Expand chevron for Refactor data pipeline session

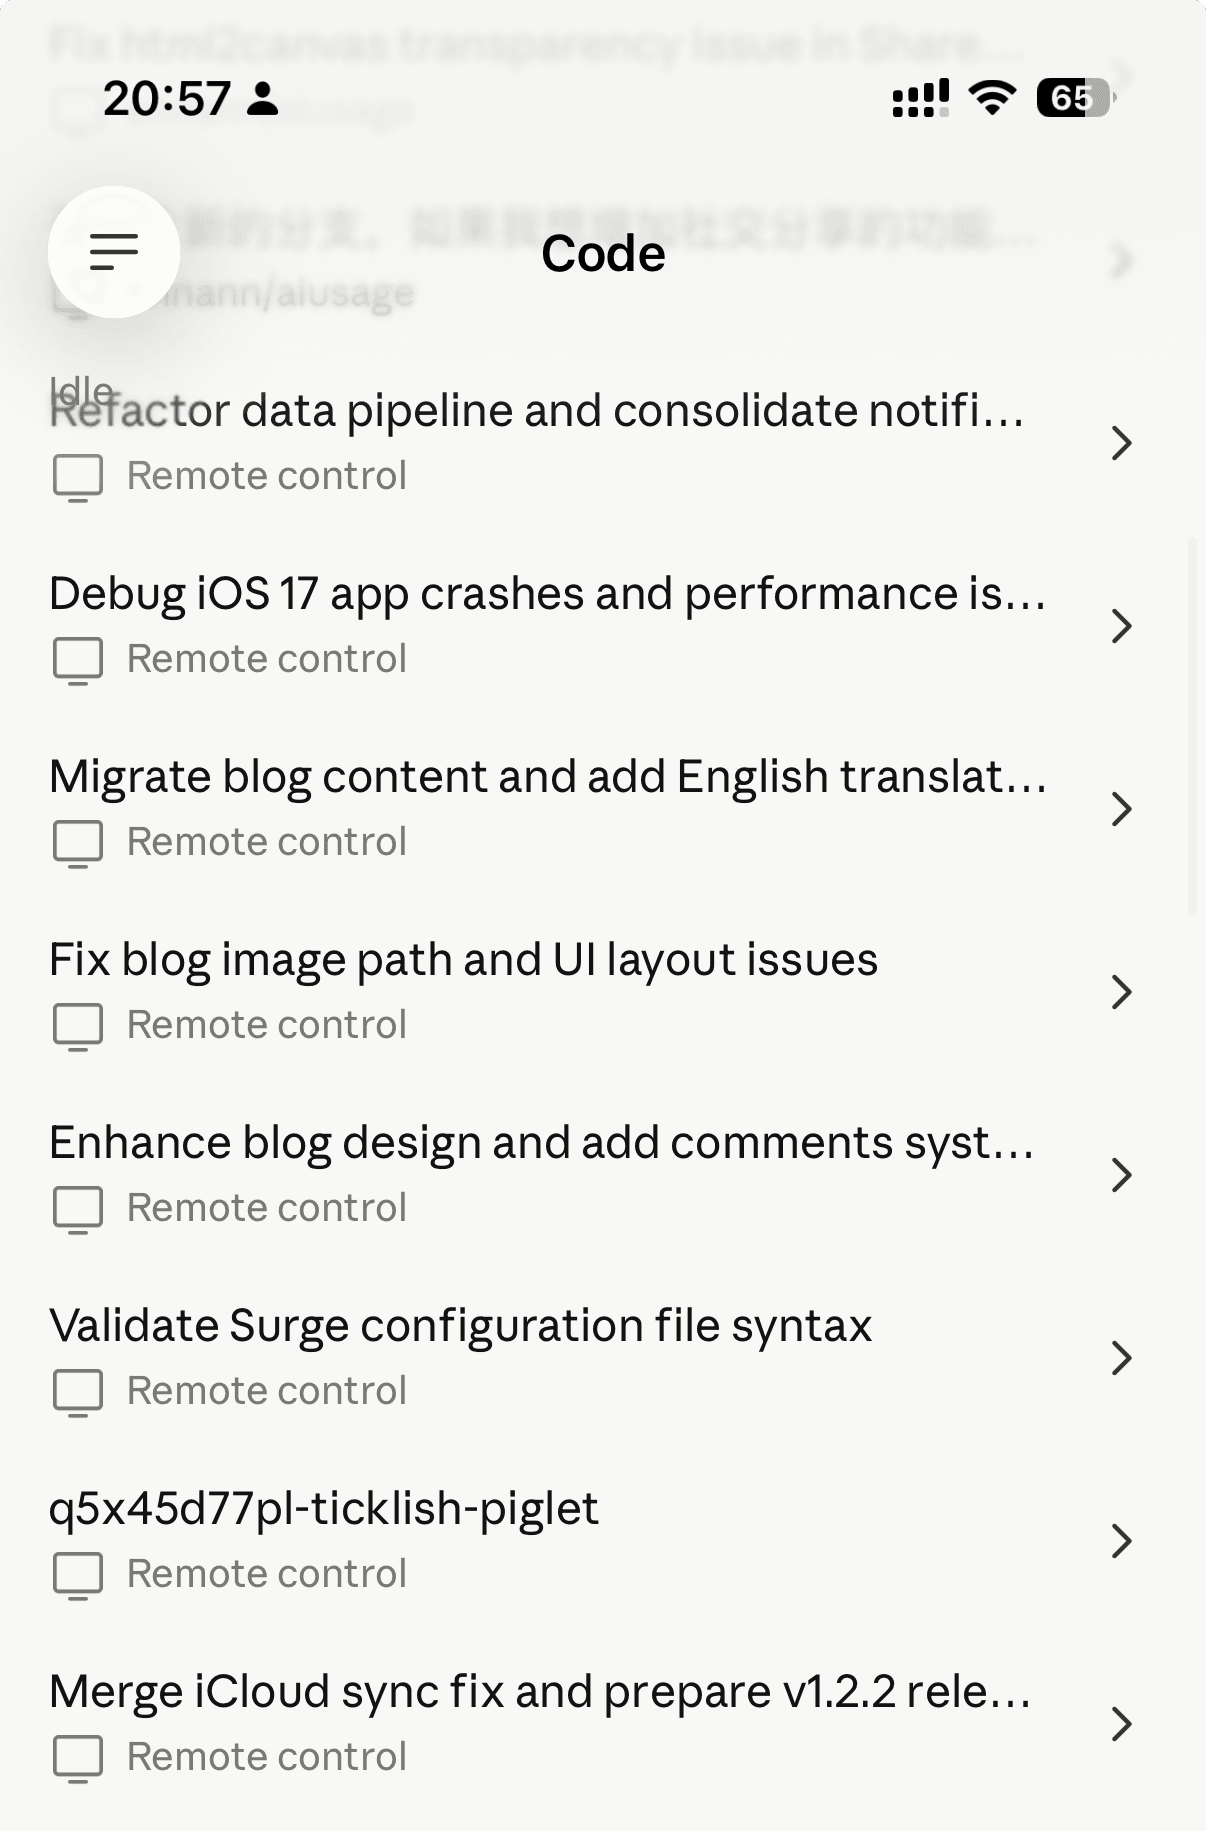tap(1121, 442)
